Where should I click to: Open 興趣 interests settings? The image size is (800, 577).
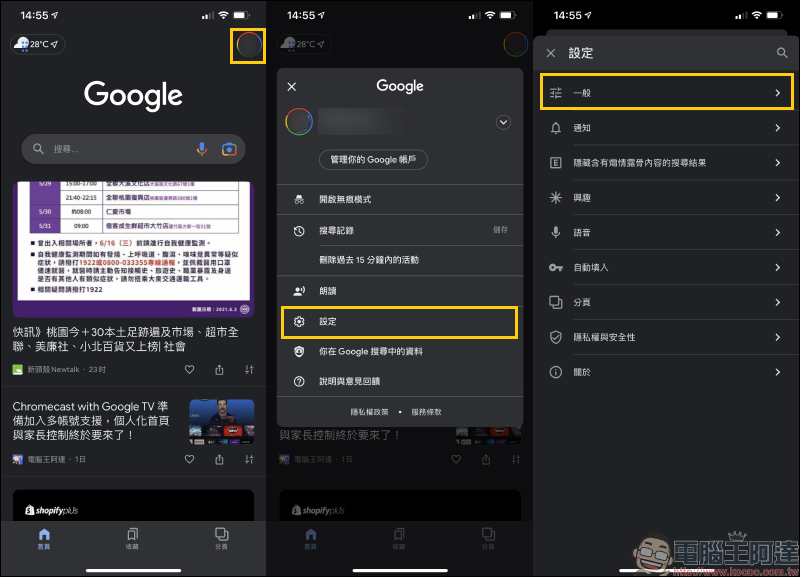click(x=667, y=197)
